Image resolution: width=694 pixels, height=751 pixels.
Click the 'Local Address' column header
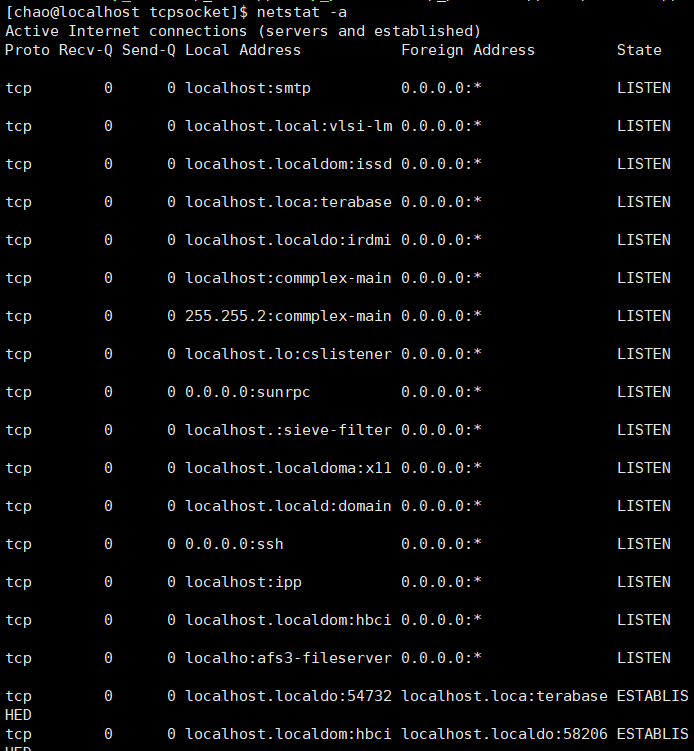pyautogui.click(x=243, y=50)
